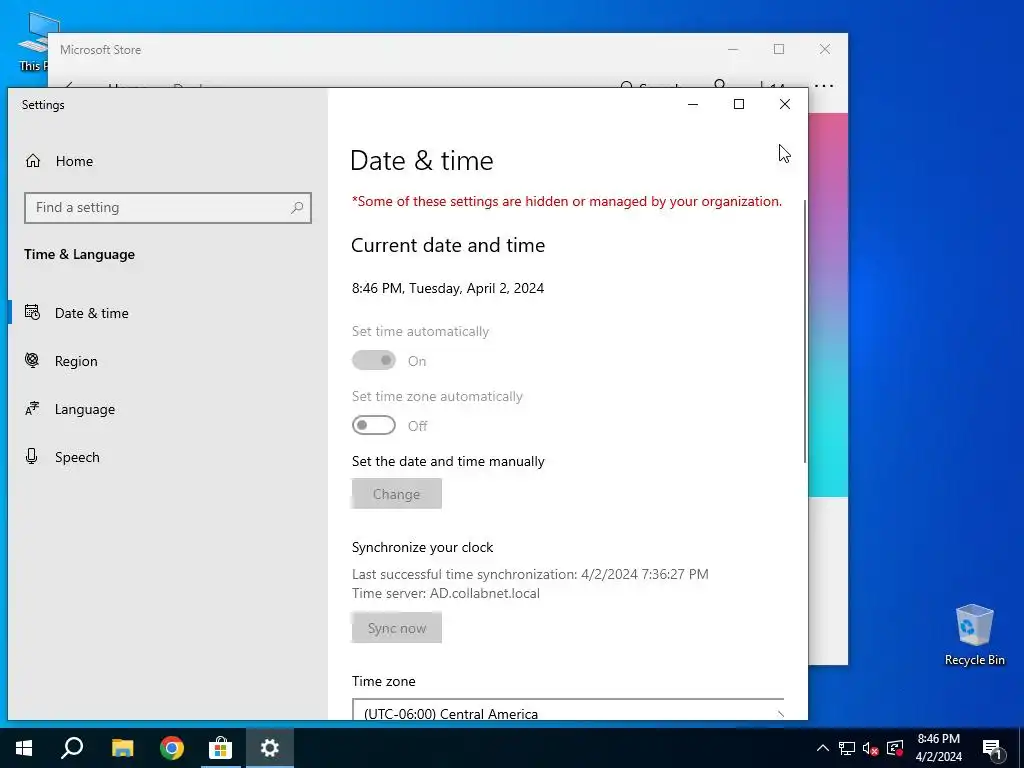Screen dimensions: 1024x768
Task: Open the Windows Start menu
Action: tap(24, 748)
